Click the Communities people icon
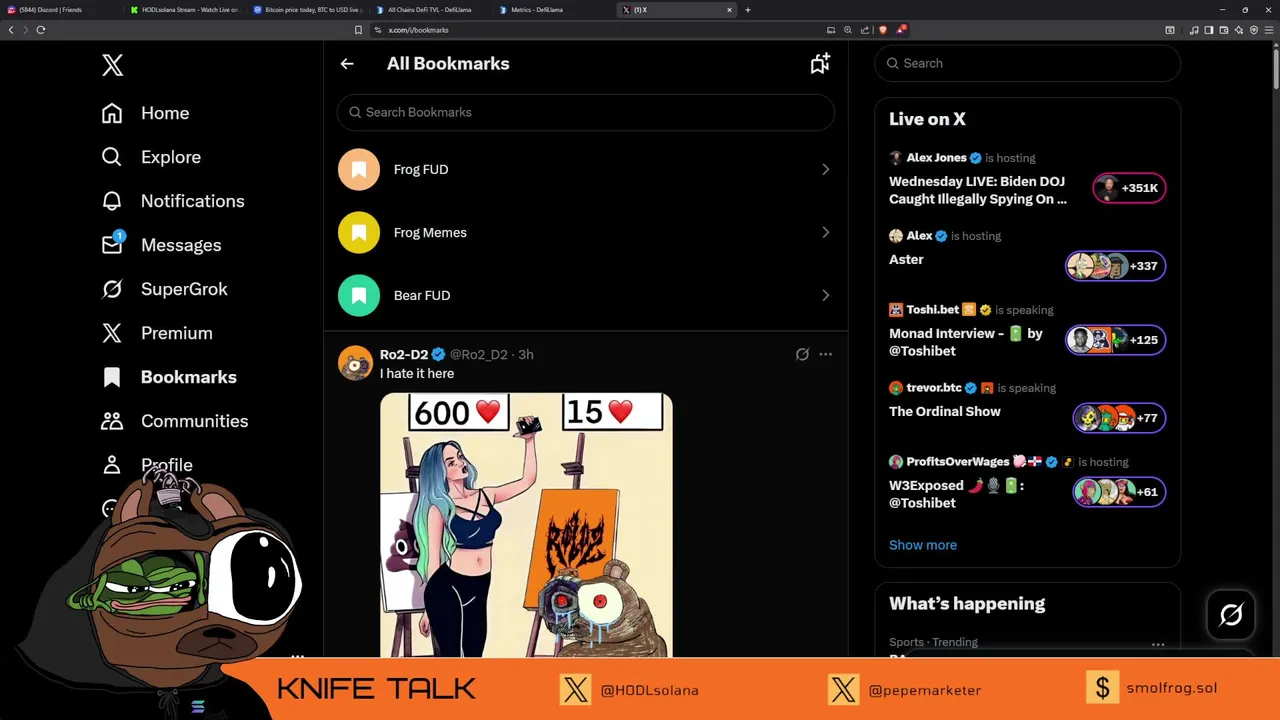Image resolution: width=1280 pixels, height=720 pixels. coord(112,421)
